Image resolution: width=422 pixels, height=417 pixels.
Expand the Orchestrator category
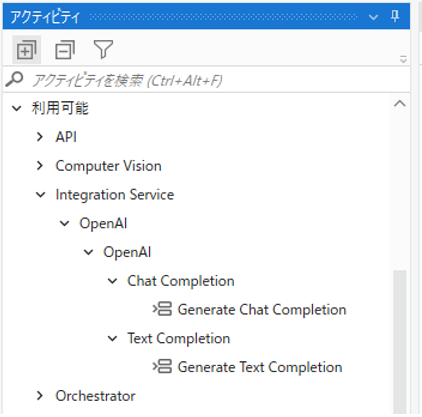(40, 396)
